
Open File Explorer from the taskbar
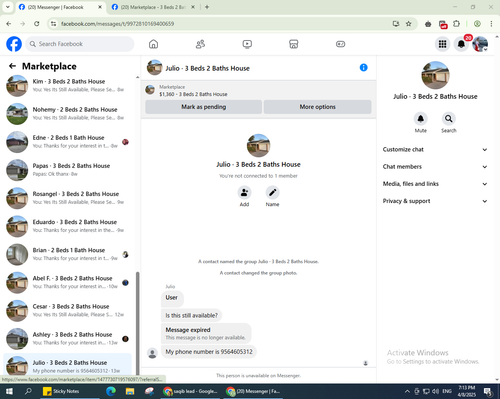pos(130,391)
